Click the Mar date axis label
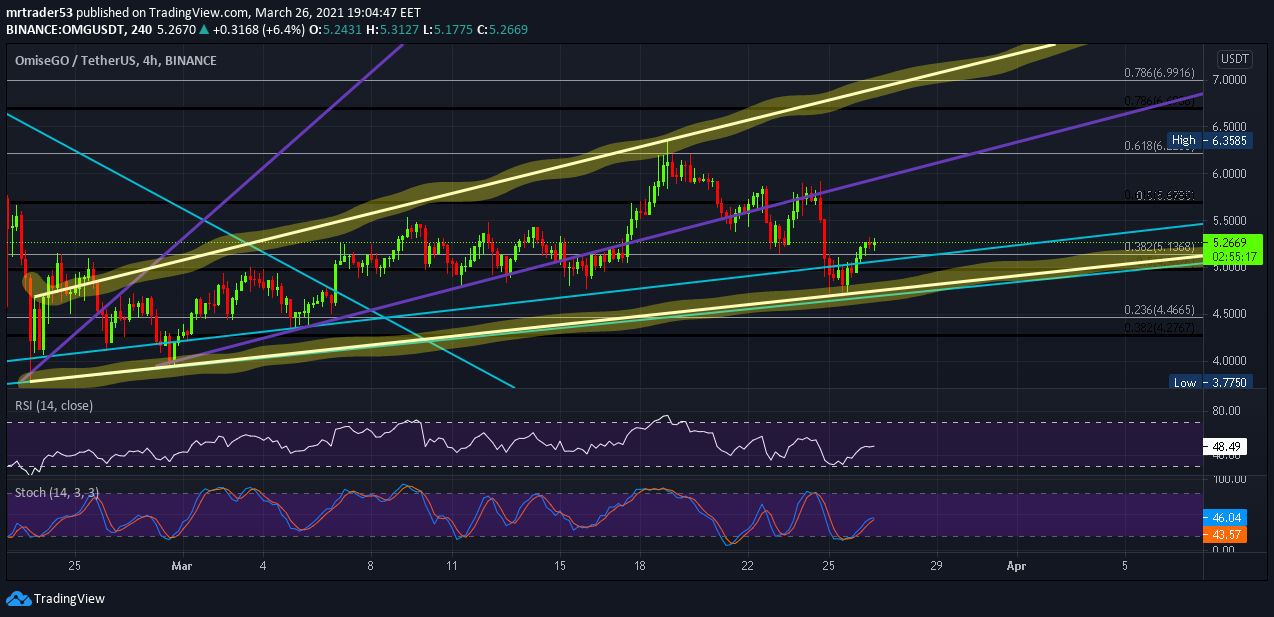The width and height of the screenshot is (1274, 617). click(181, 566)
